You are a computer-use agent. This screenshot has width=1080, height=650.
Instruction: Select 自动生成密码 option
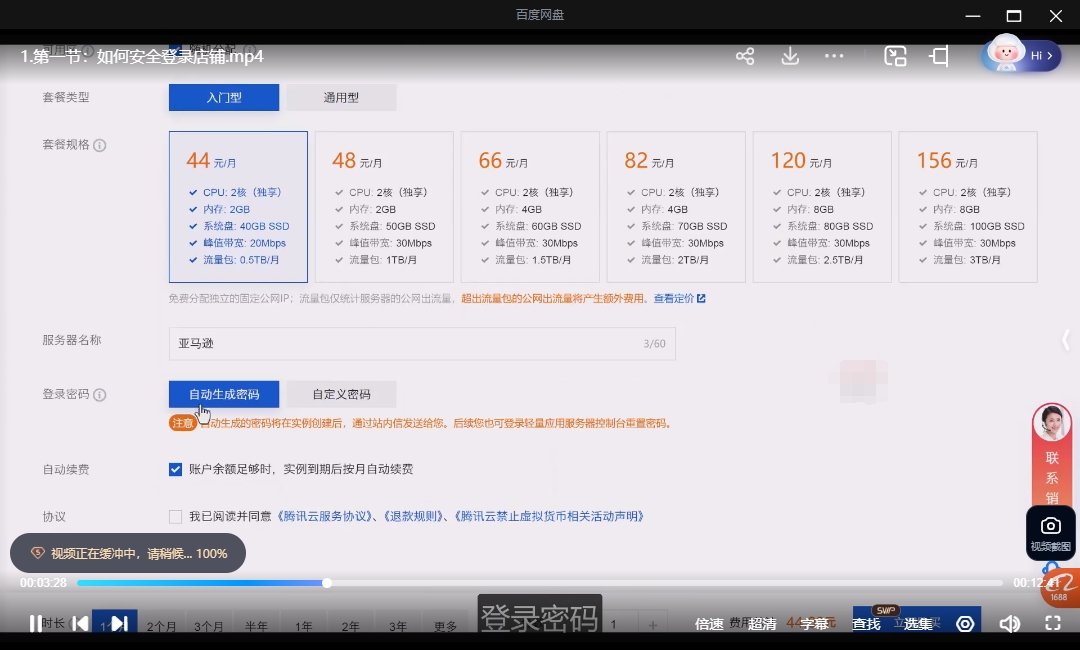point(224,394)
